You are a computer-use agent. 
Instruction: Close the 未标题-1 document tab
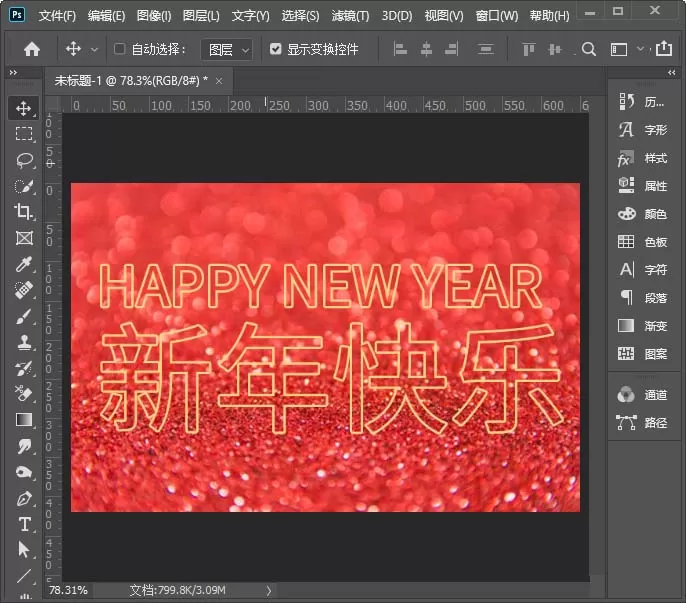[x=219, y=81]
